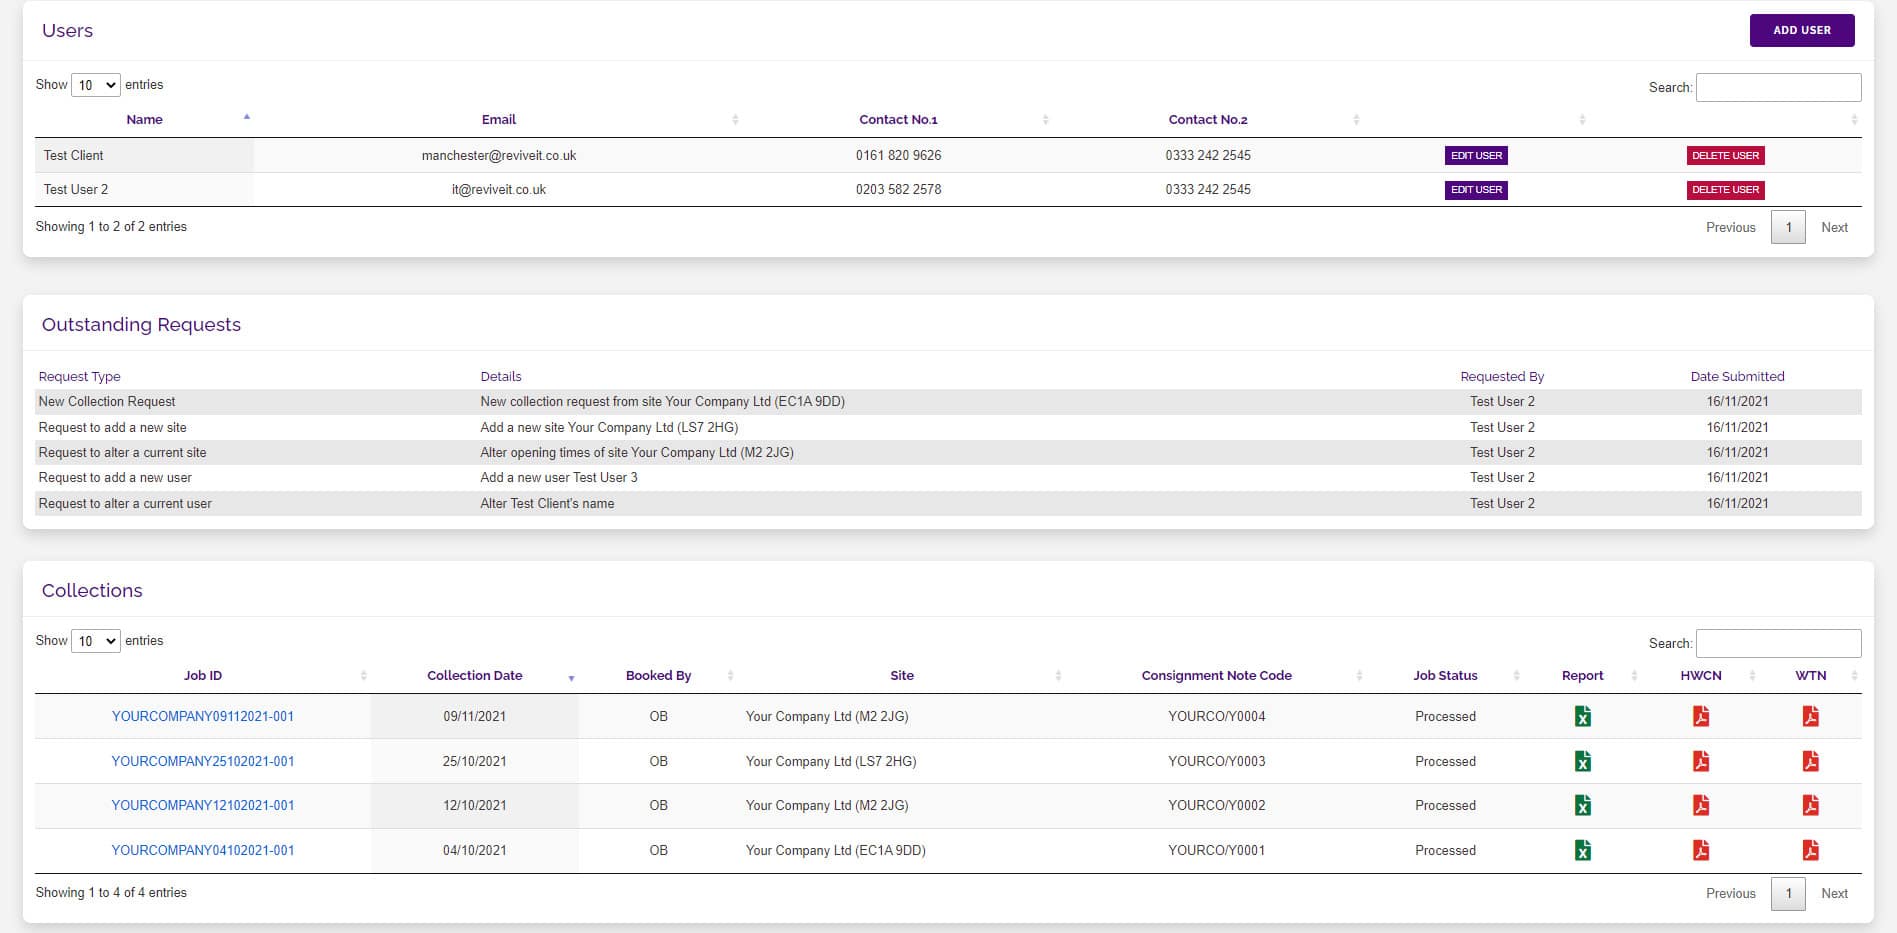Select 'Request to add a new user' row
This screenshot has width=1897, height=933.
[948, 478]
